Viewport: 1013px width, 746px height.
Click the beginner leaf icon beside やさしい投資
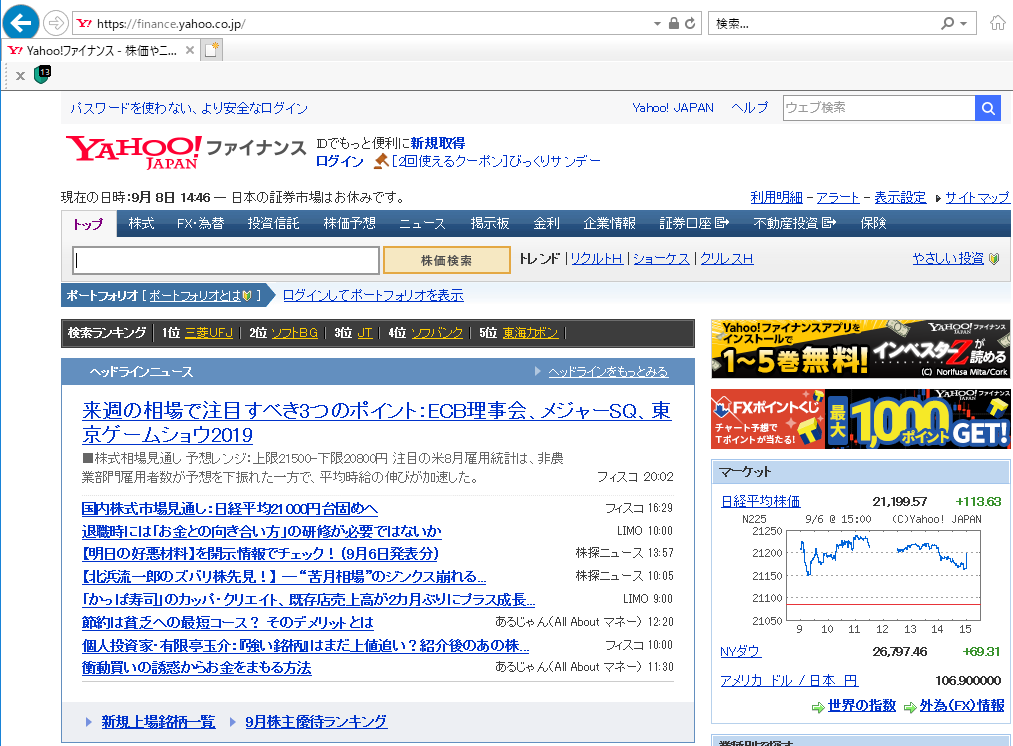[x=994, y=259]
